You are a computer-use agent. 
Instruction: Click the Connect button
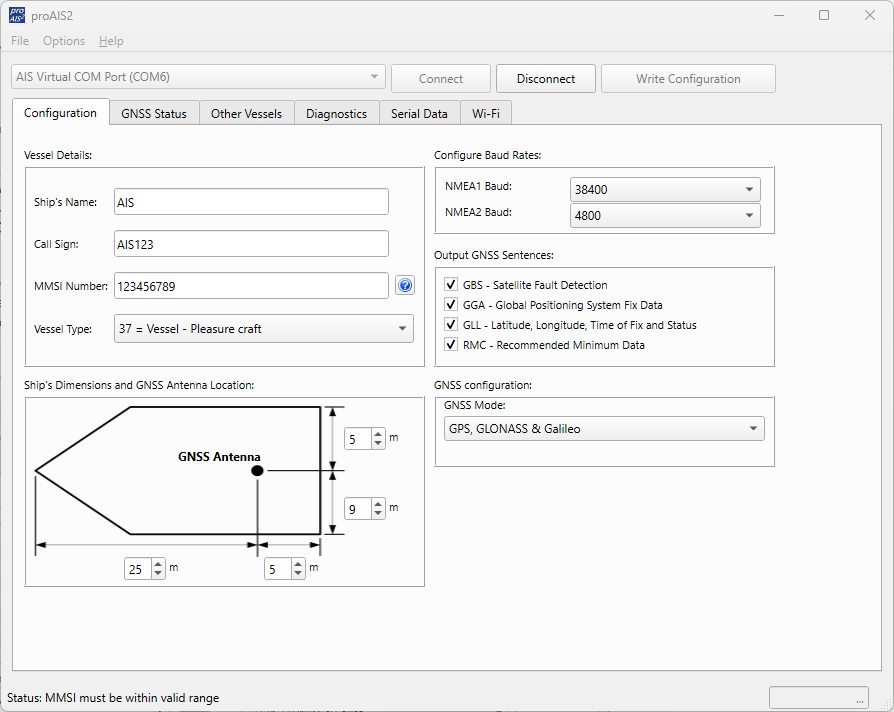pos(441,79)
